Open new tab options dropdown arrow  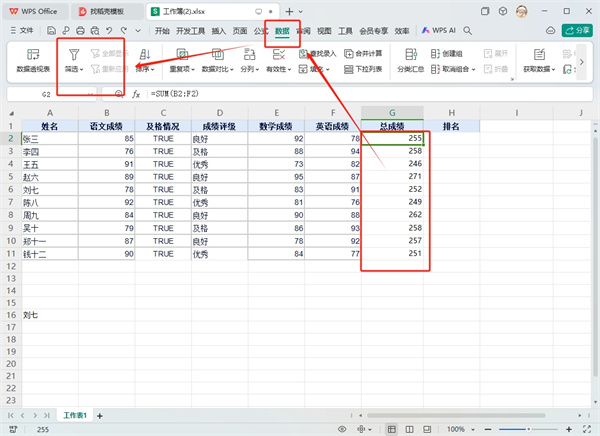click(x=301, y=11)
